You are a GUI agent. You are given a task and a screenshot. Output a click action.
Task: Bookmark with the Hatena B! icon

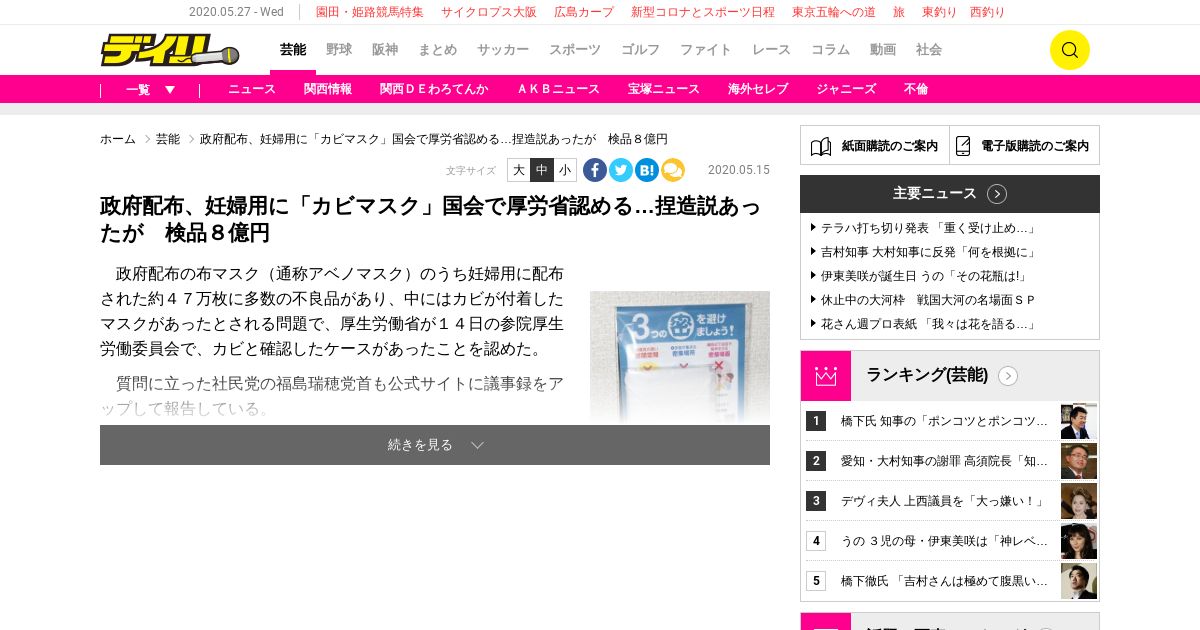pos(647,170)
